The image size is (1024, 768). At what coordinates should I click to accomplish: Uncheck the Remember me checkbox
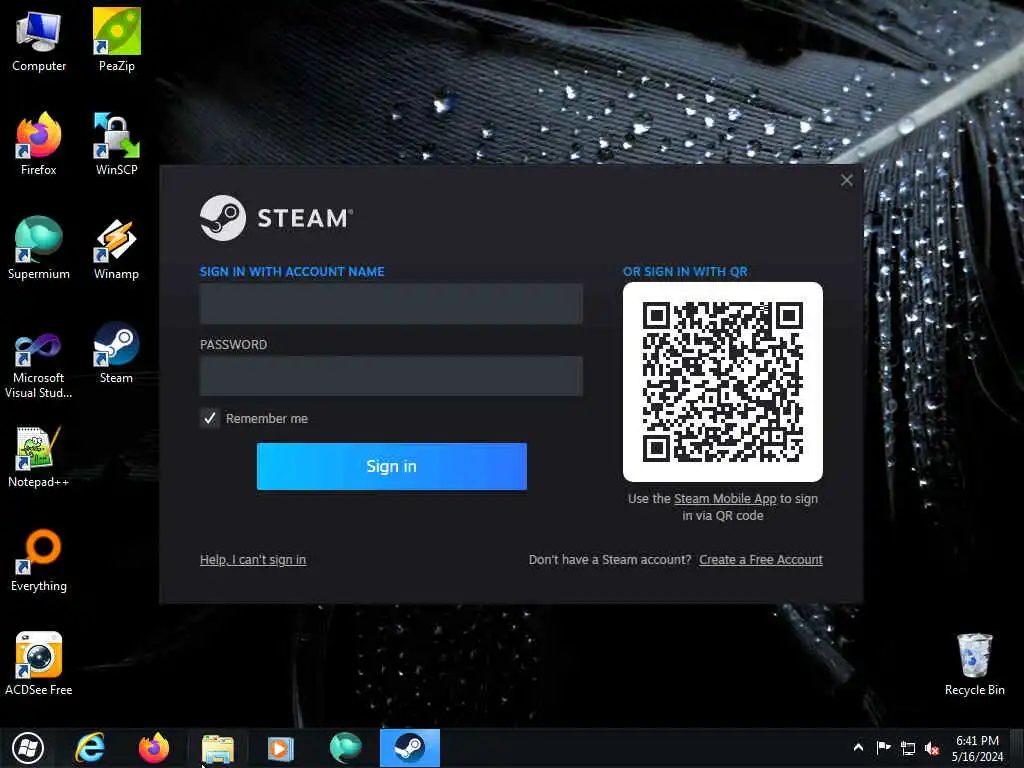click(x=210, y=418)
